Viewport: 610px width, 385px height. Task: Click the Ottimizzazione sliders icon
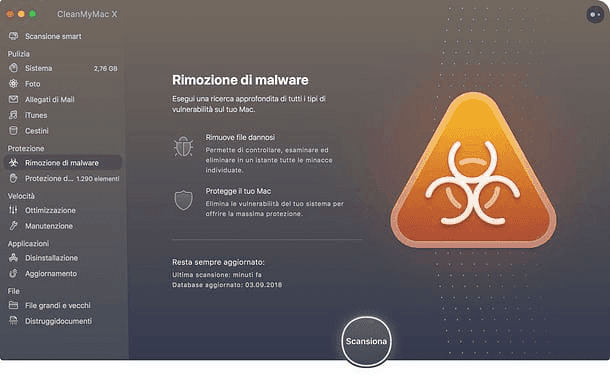[14, 210]
